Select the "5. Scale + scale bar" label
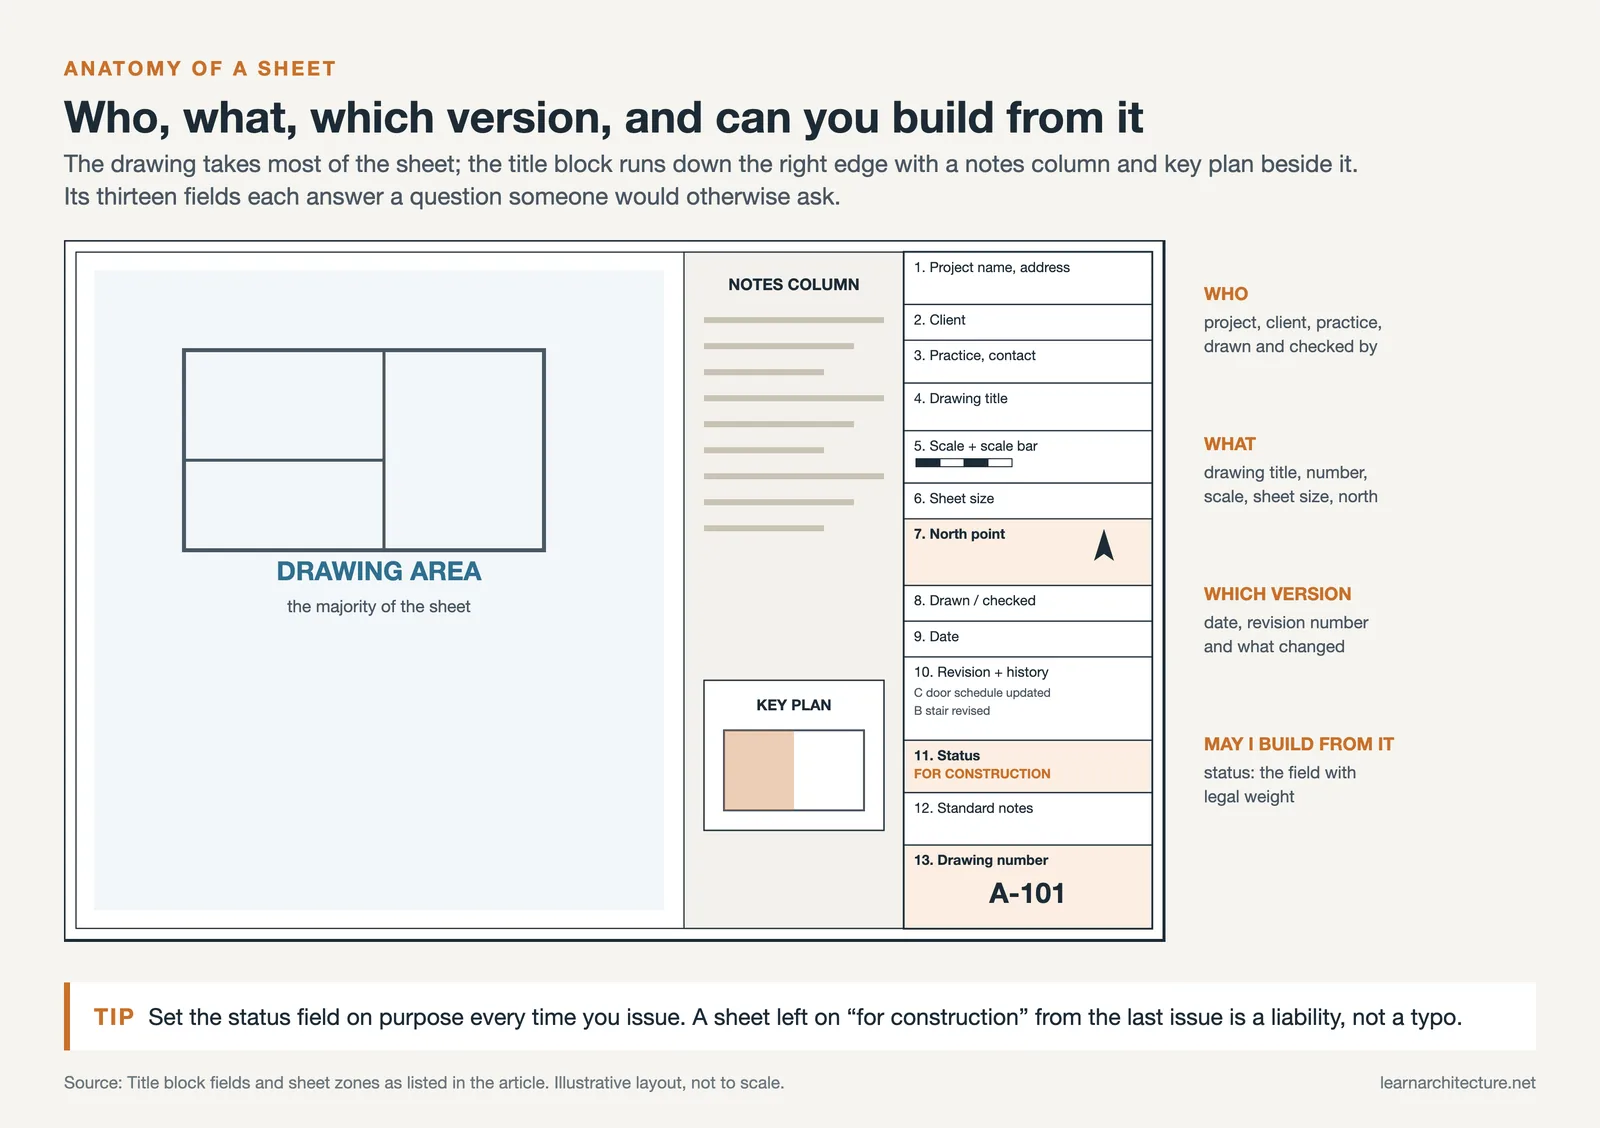Viewport: 1600px width, 1128px height. (x=975, y=446)
